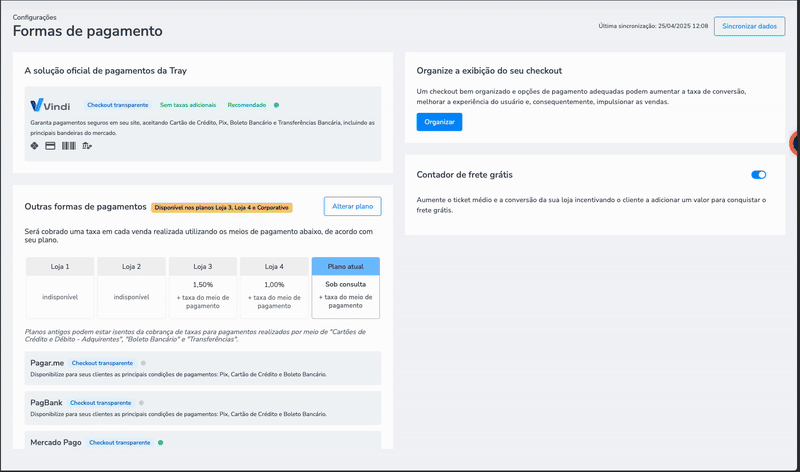Click the 'Contador de frete grátis' heading
Screen dimensions: 800x472
click(x=464, y=175)
